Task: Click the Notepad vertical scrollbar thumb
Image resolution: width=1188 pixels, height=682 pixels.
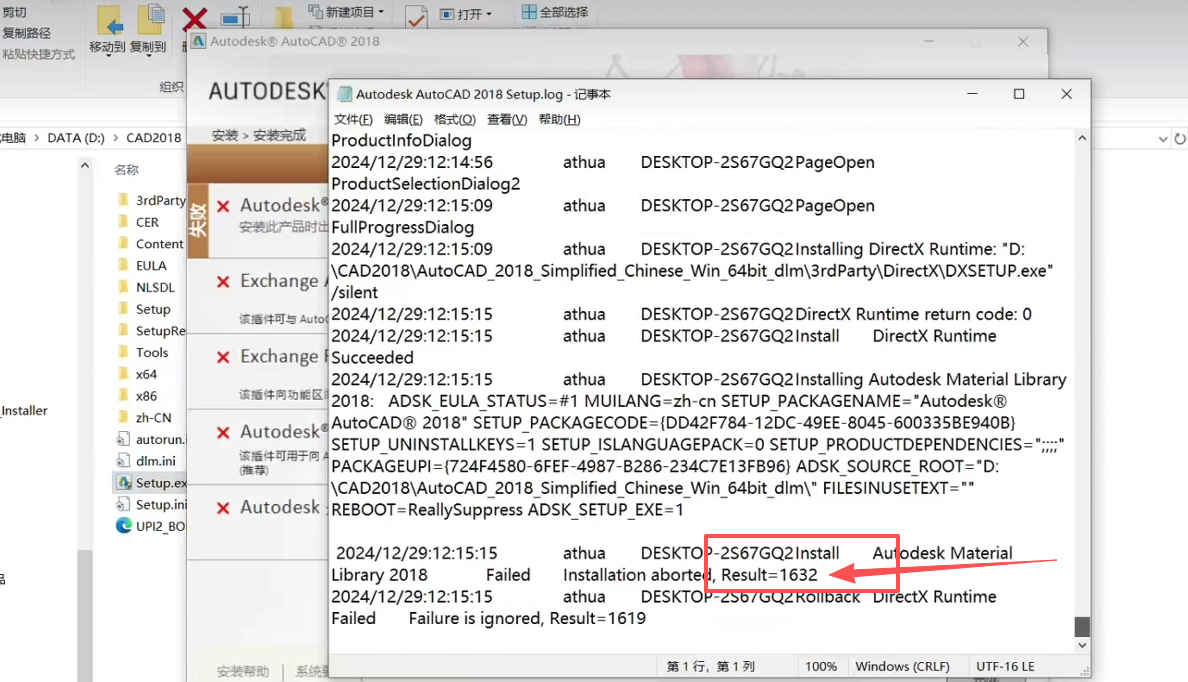Action: [x=1081, y=627]
